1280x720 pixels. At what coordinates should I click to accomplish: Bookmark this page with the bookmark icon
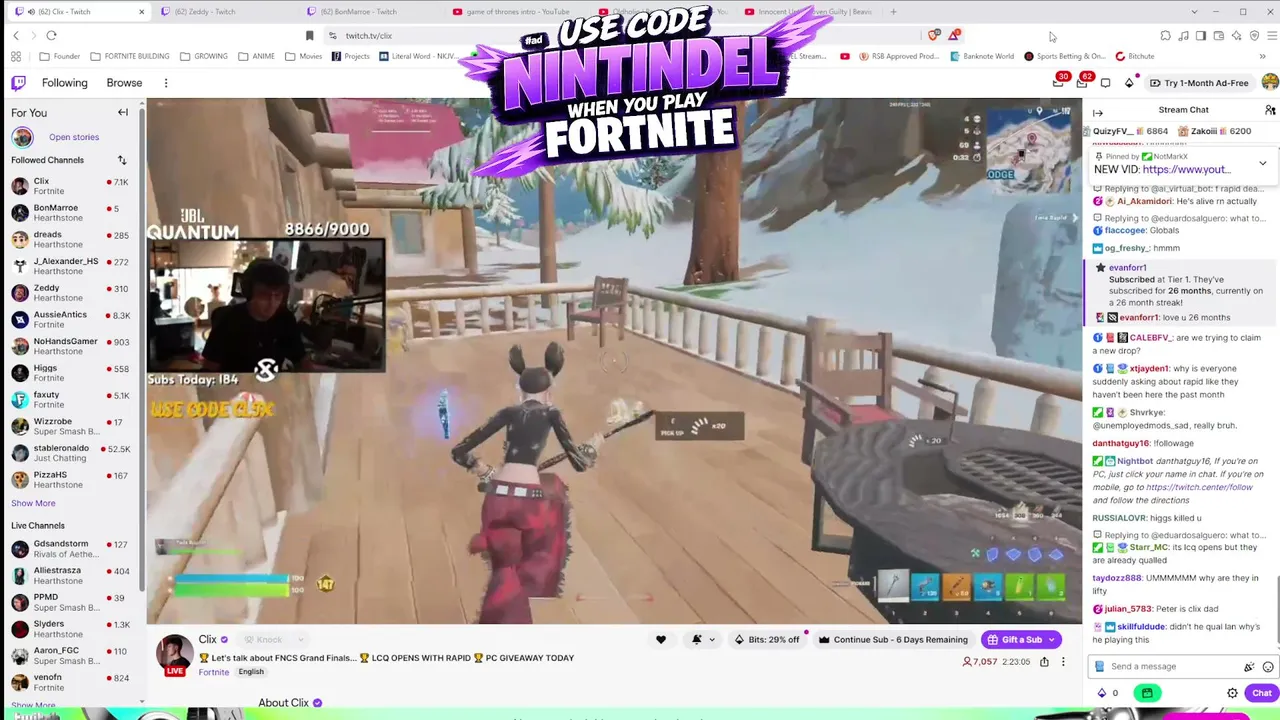click(x=310, y=36)
